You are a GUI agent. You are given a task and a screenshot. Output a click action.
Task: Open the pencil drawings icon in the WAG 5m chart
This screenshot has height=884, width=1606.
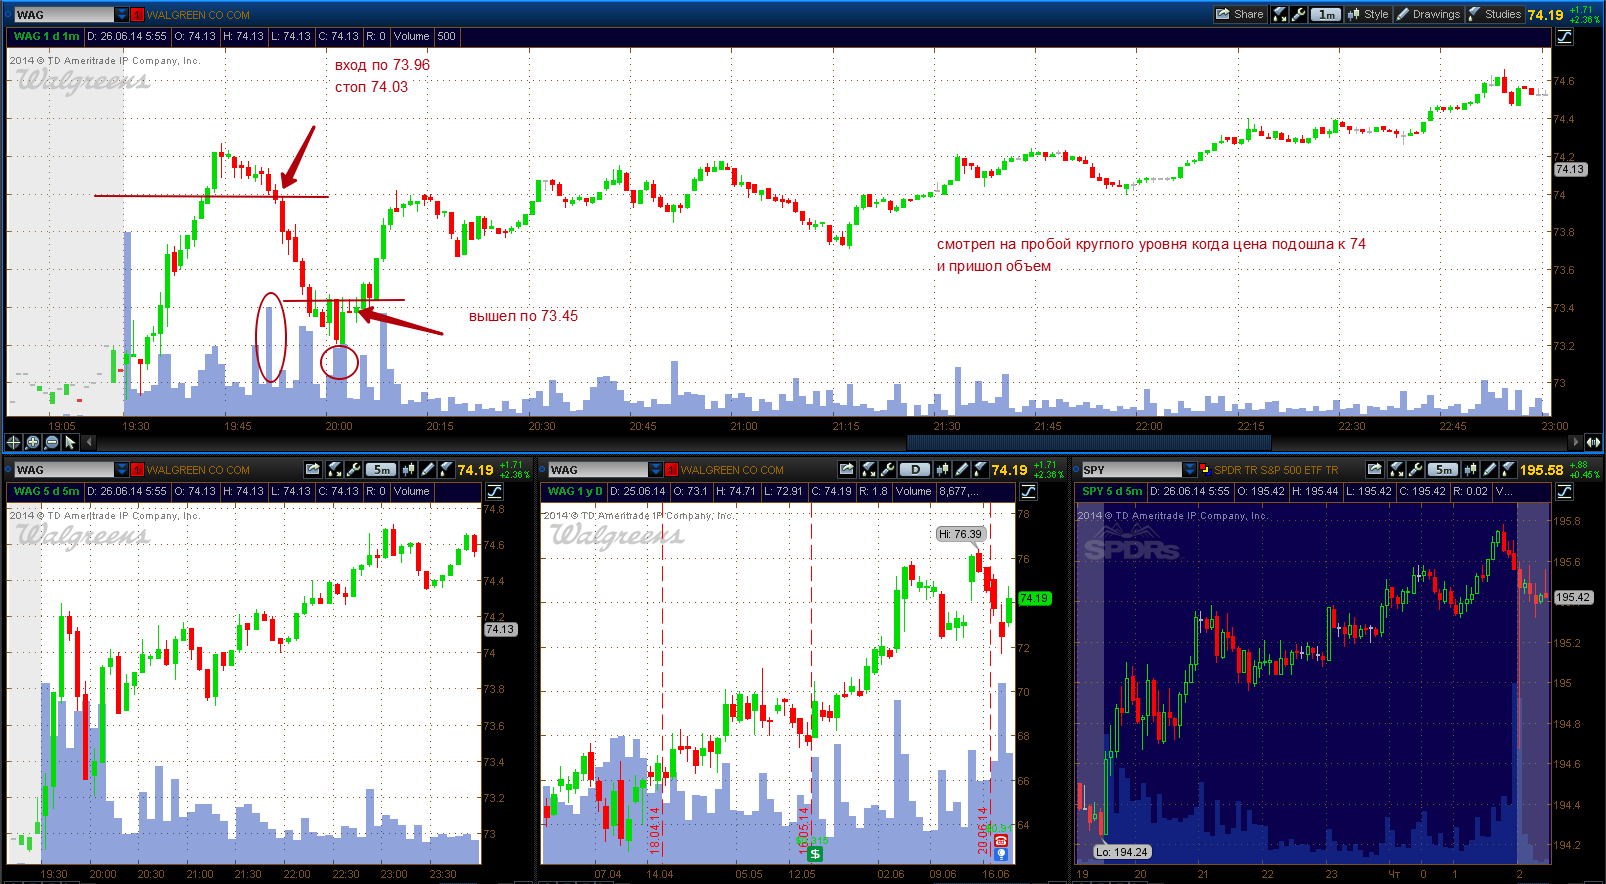click(x=427, y=469)
